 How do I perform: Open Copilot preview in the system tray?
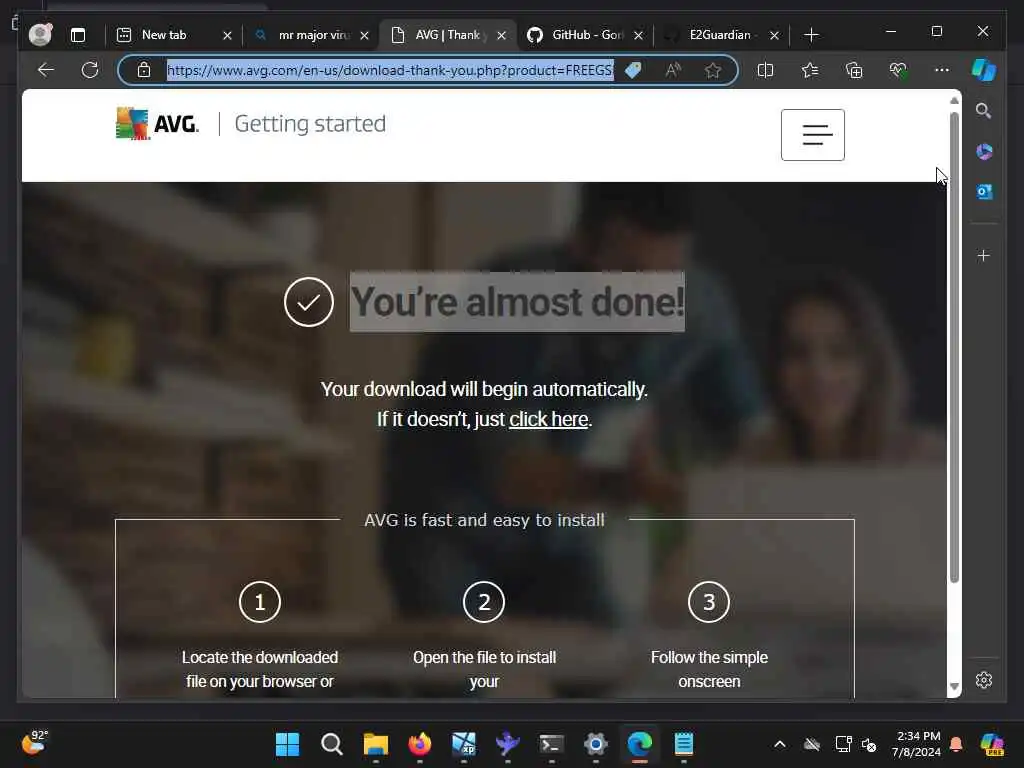pos(992,744)
